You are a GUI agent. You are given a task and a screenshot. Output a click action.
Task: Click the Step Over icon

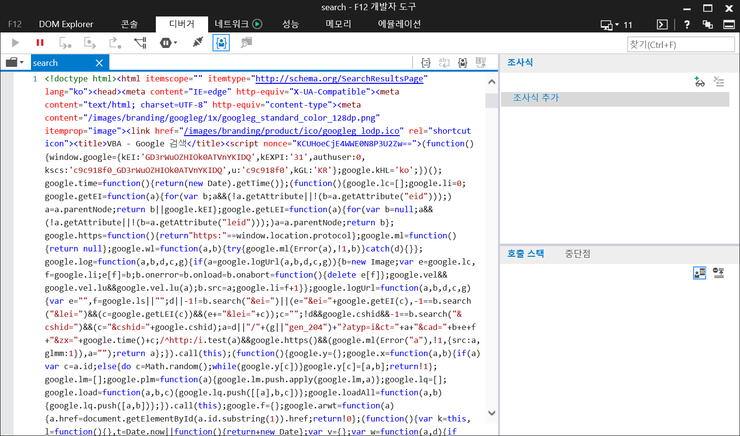click(91, 43)
